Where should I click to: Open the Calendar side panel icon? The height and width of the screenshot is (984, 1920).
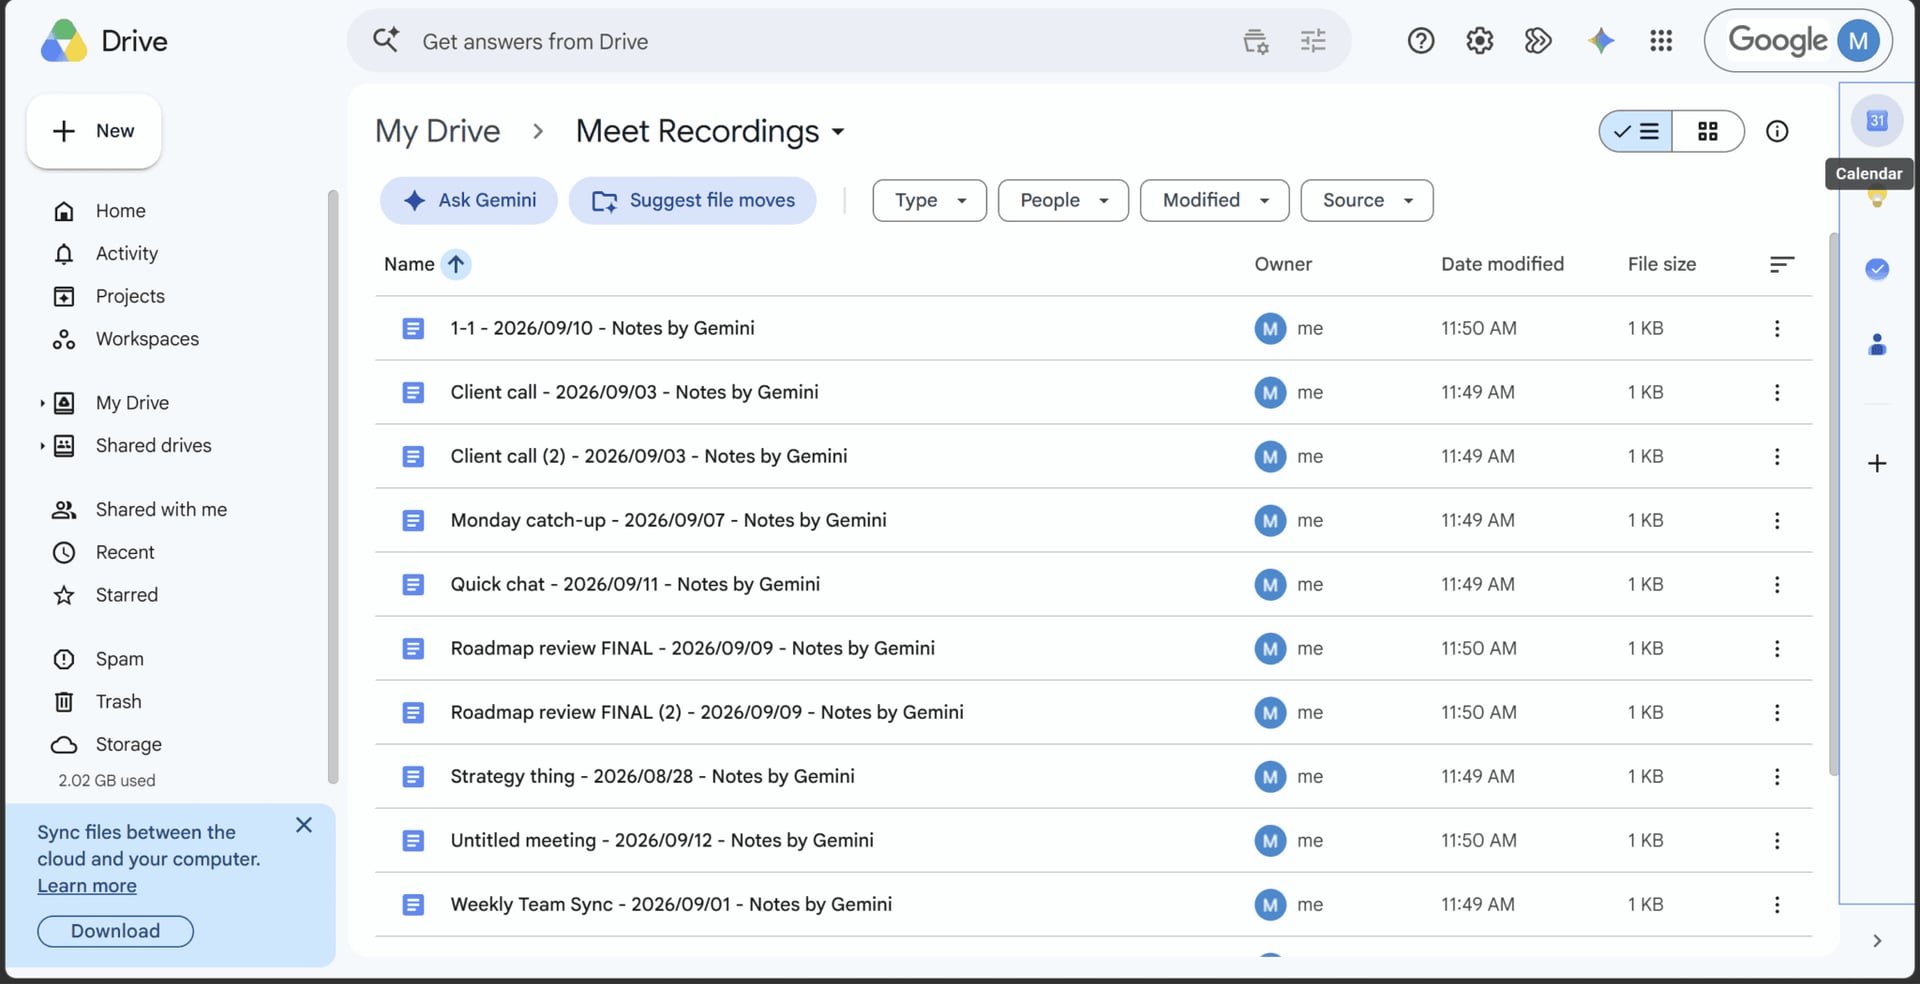1876,121
